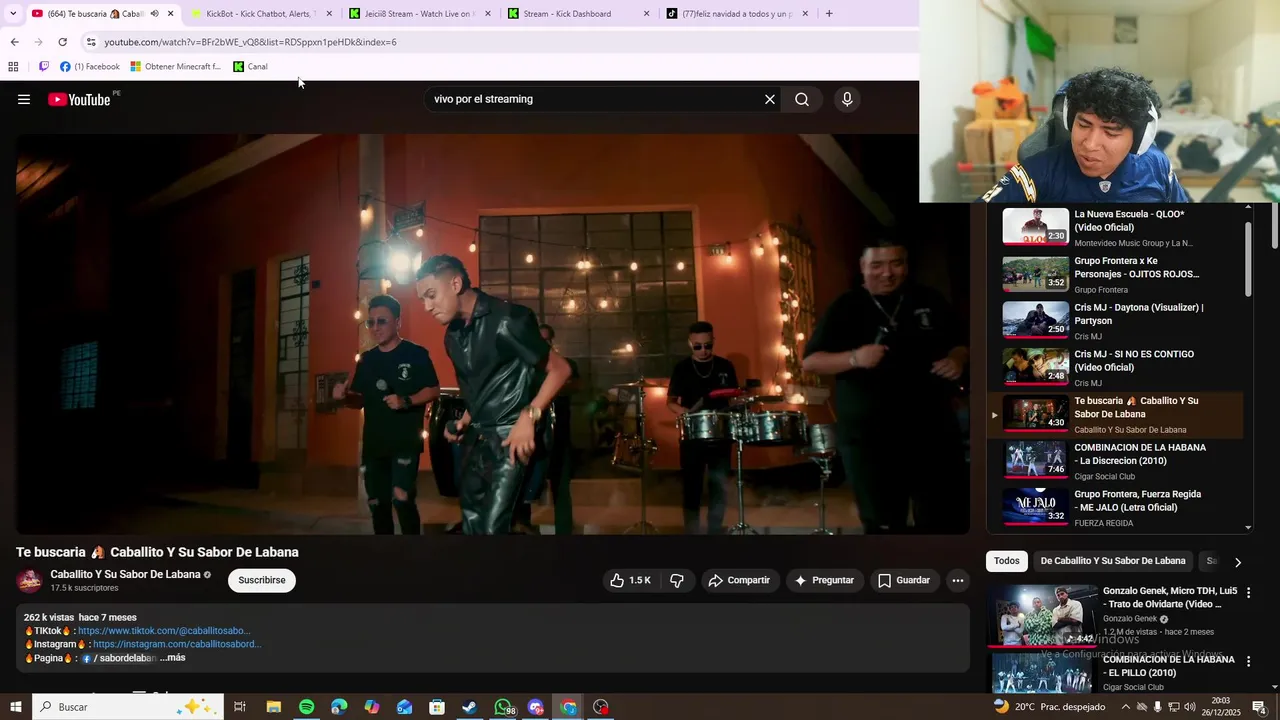The image size is (1280, 720).
Task: Switch to the KickBot browser tab
Action: (262, 14)
